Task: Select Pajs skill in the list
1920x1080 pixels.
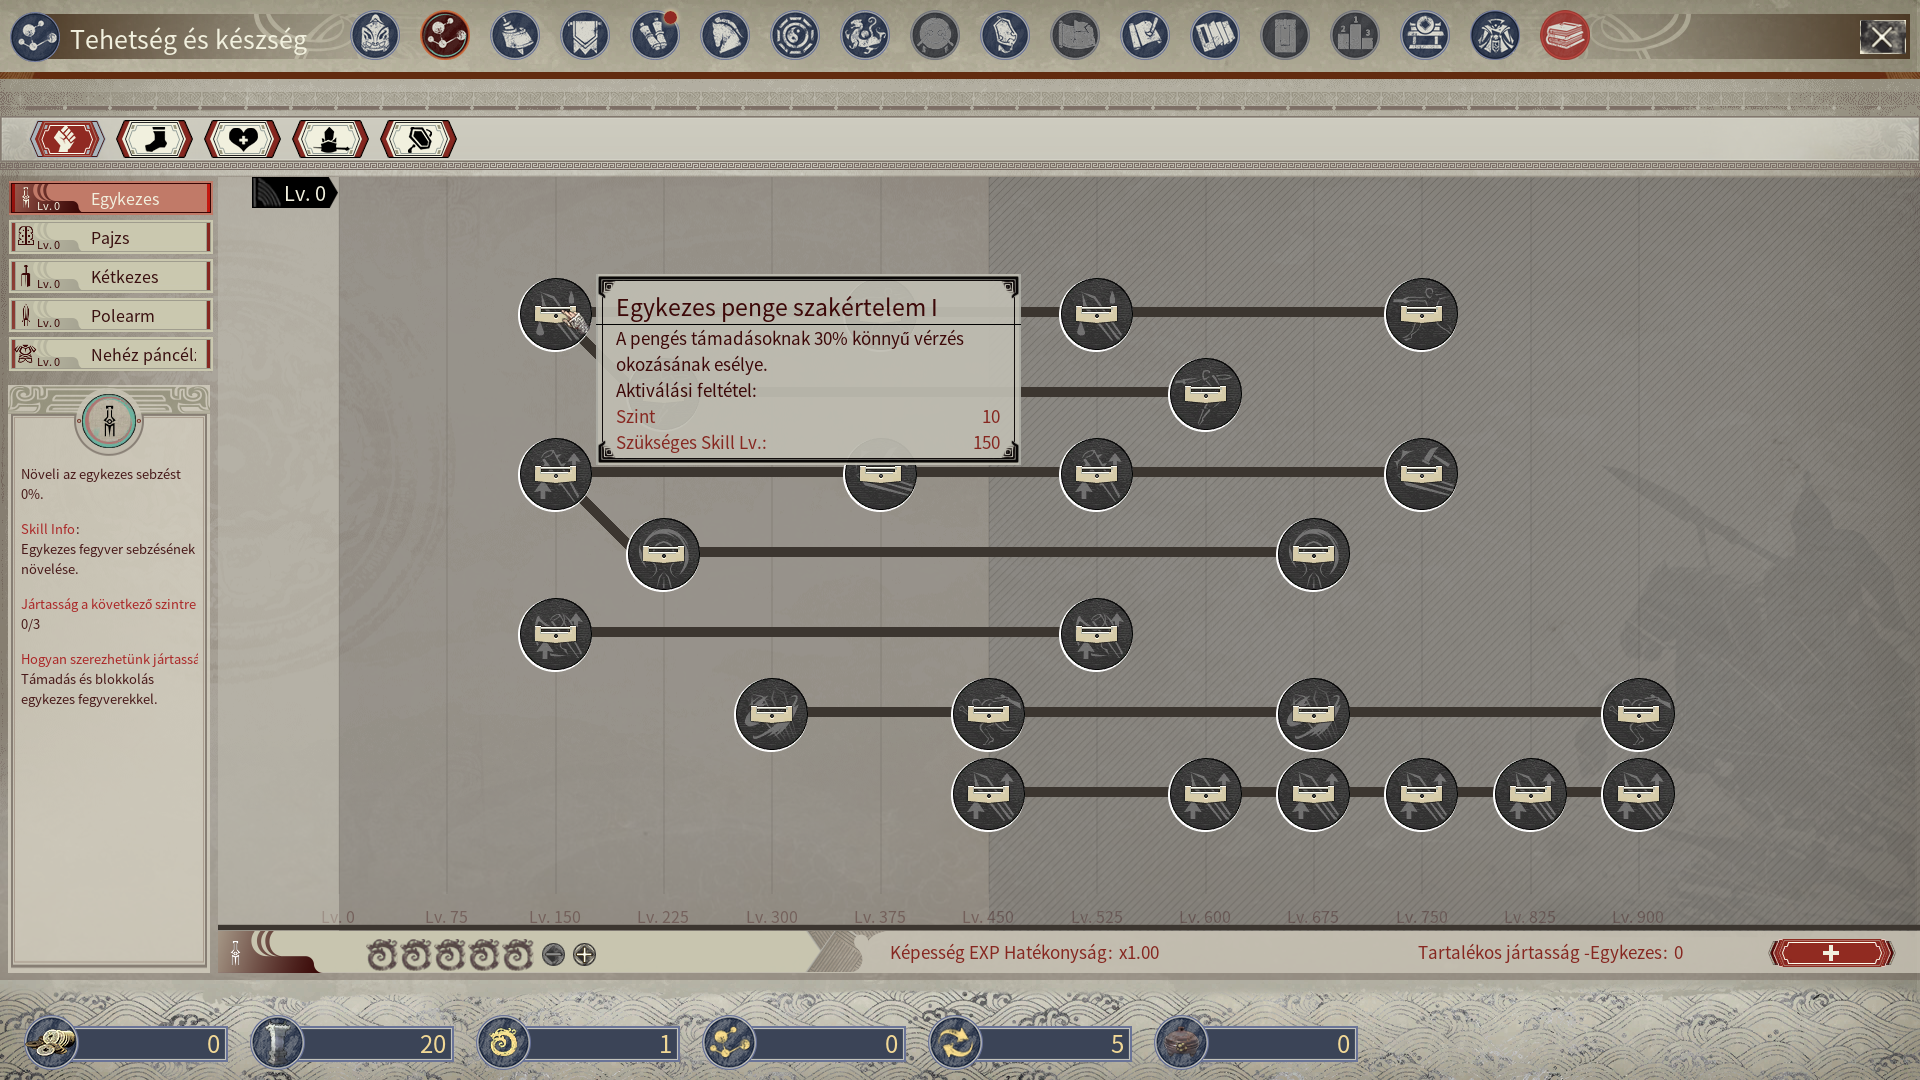Action: pos(110,237)
